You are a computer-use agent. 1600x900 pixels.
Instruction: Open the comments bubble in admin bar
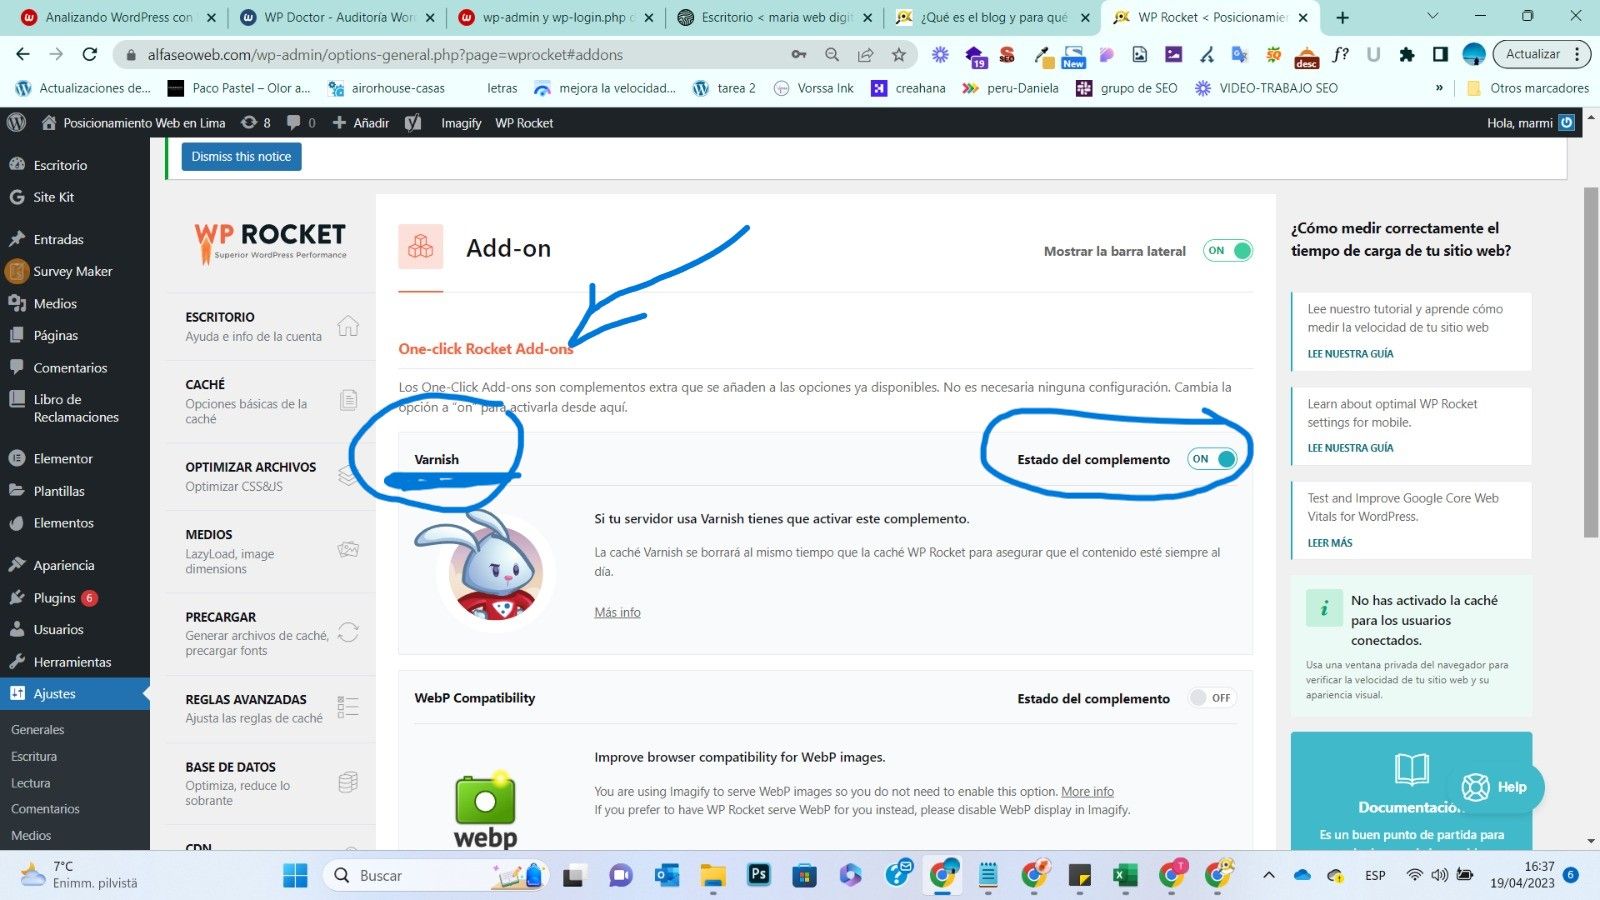(301, 123)
